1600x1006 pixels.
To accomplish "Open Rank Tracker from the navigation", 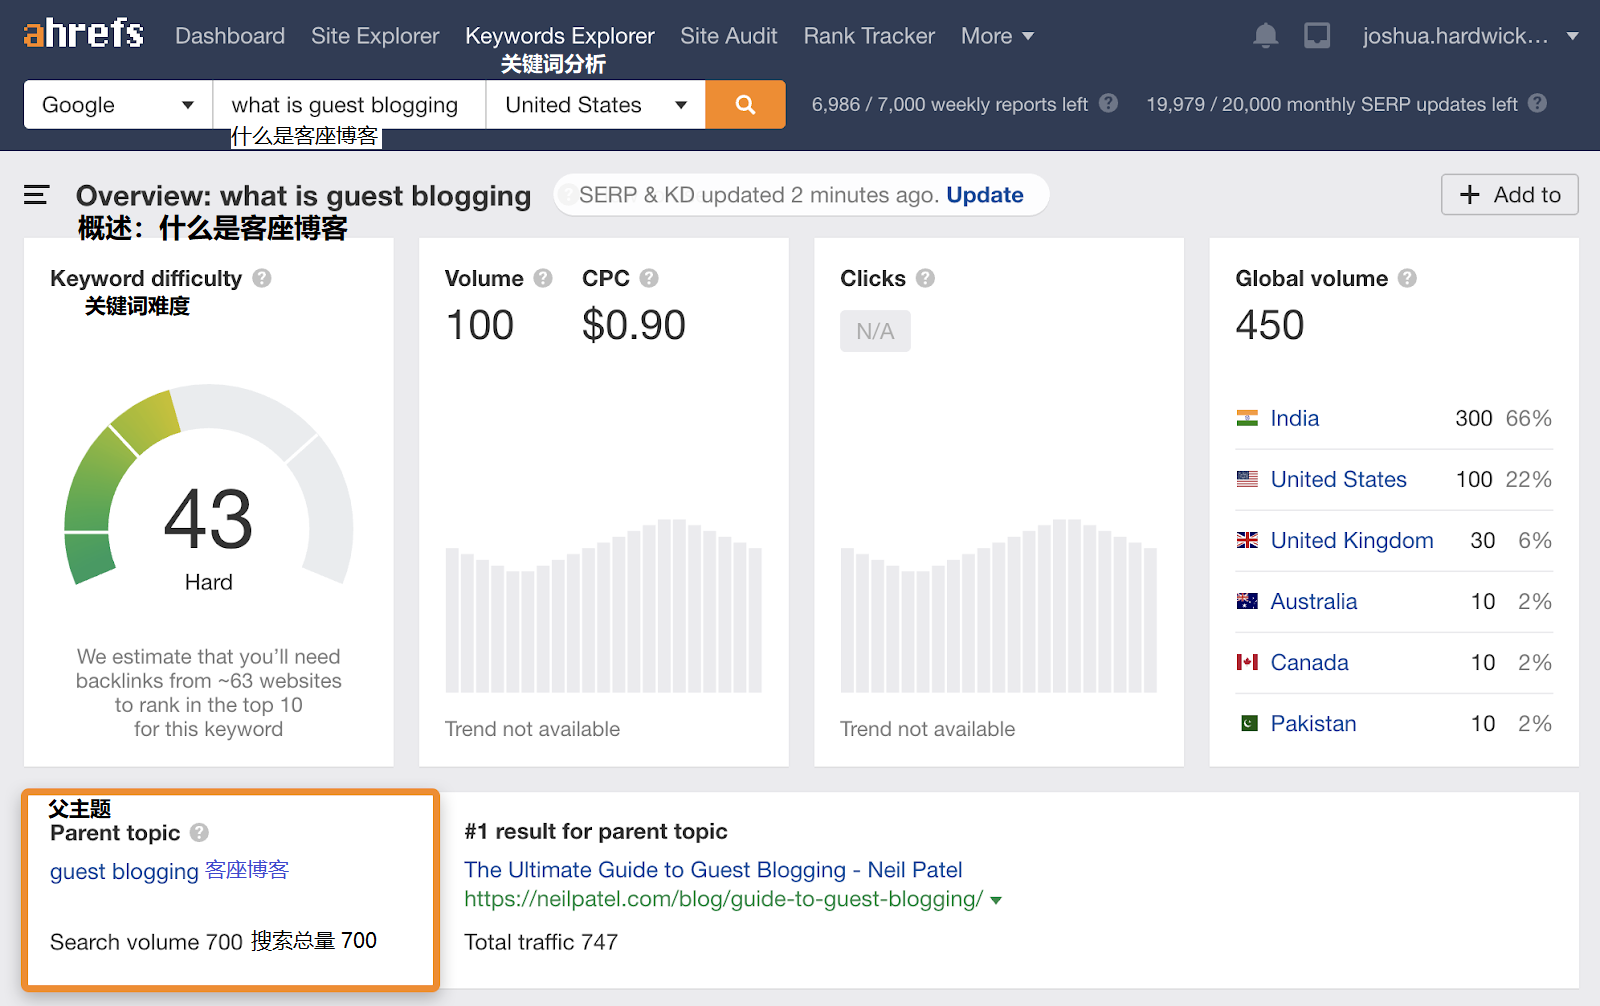I will click(x=869, y=36).
